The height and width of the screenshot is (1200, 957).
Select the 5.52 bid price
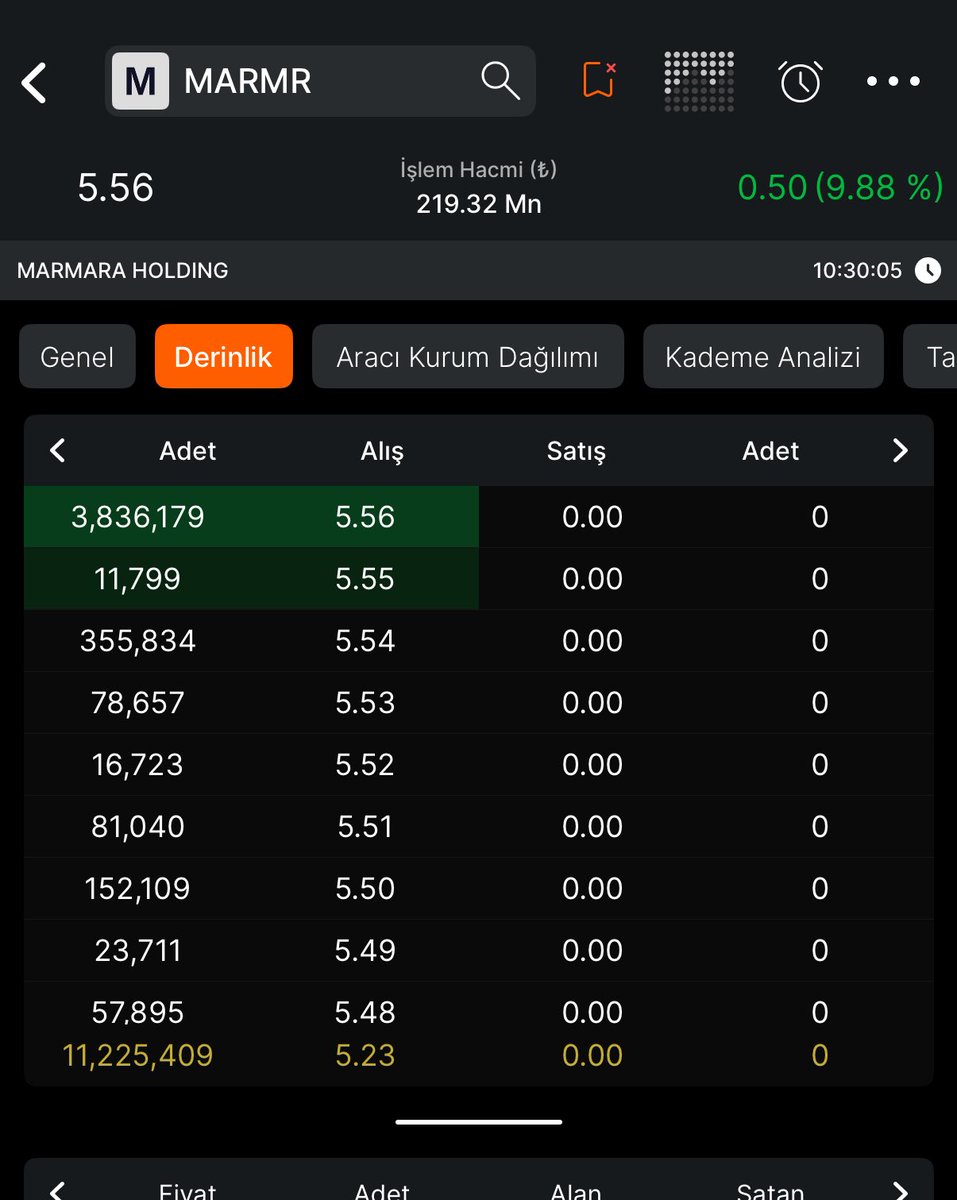pyautogui.click(x=365, y=765)
